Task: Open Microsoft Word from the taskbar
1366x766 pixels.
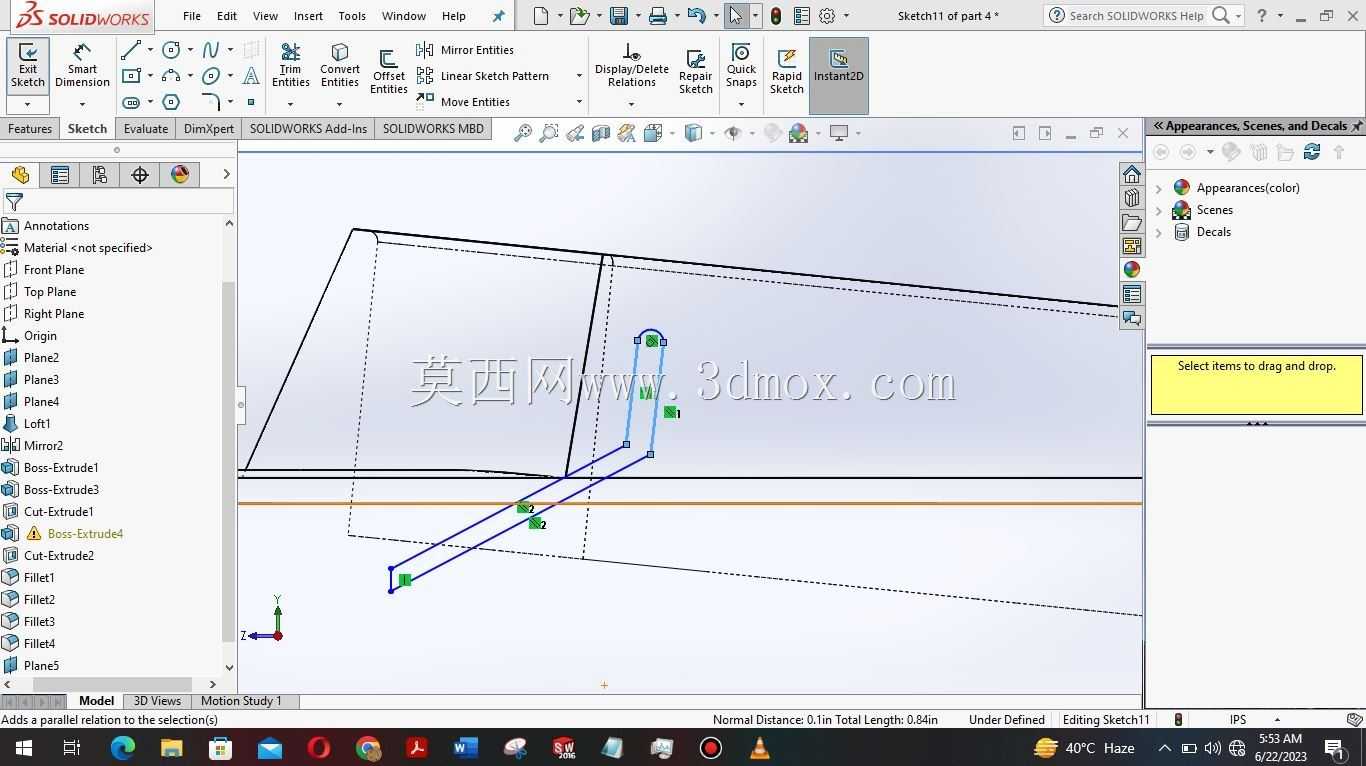Action: coord(465,748)
